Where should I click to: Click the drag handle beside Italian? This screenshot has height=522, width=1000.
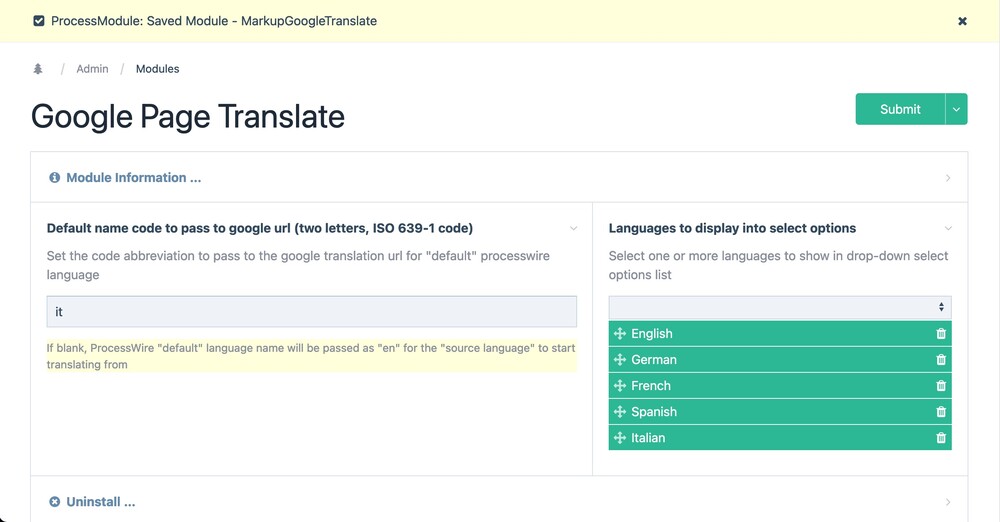click(x=620, y=438)
